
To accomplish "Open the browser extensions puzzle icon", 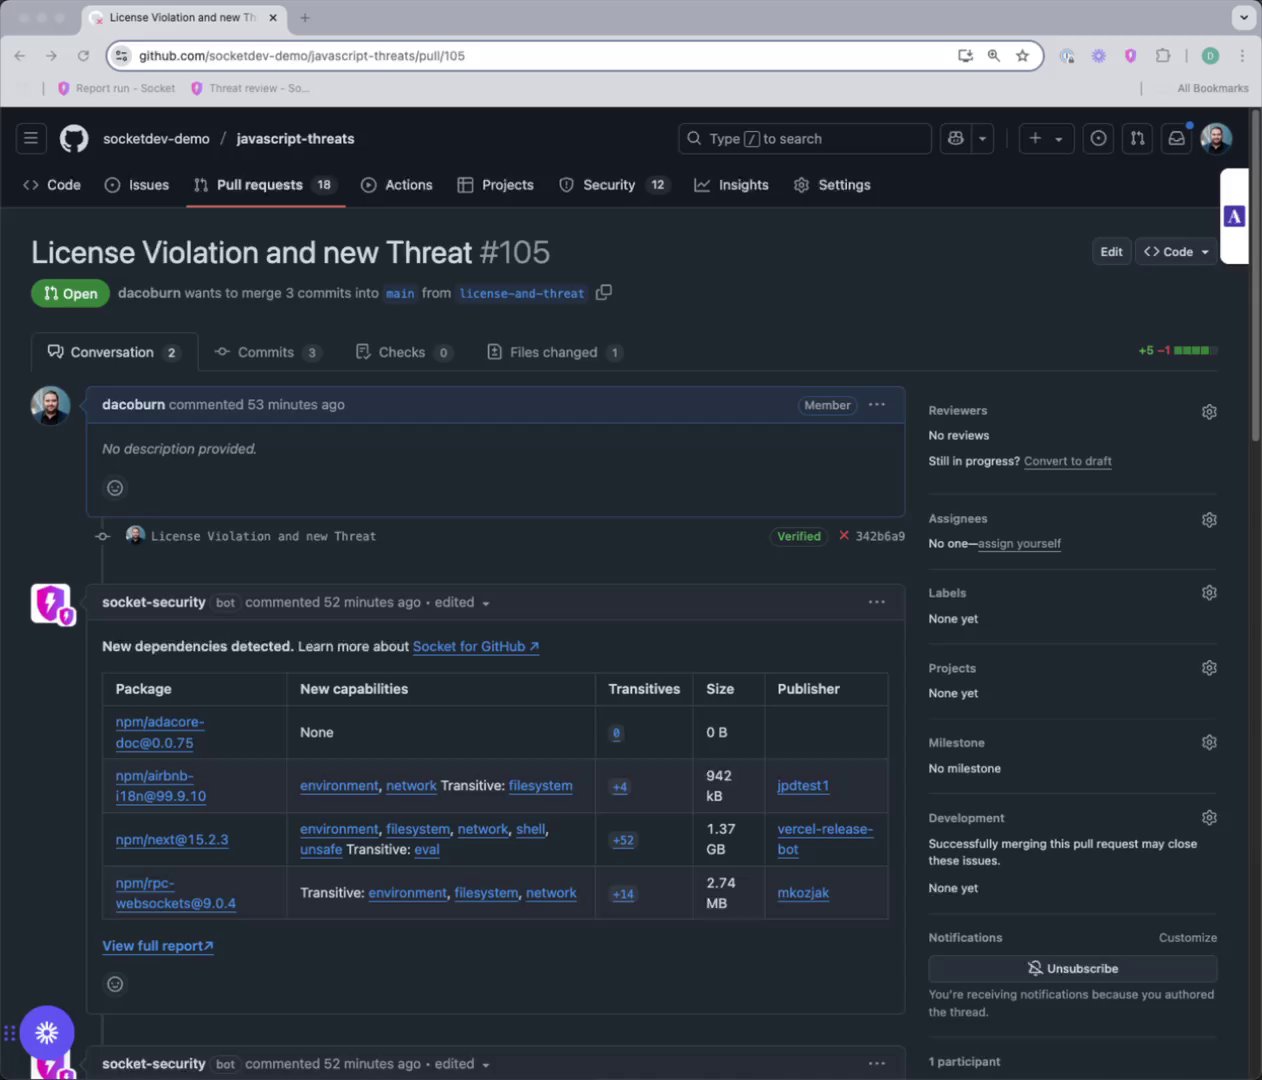I will pyautogui.click(x=1162, y=56).
